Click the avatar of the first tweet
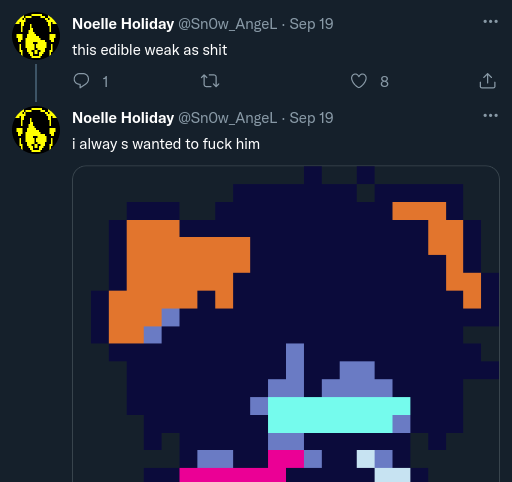Image resolution: width=512 pixels, height=482 pixels. (36, 36)
